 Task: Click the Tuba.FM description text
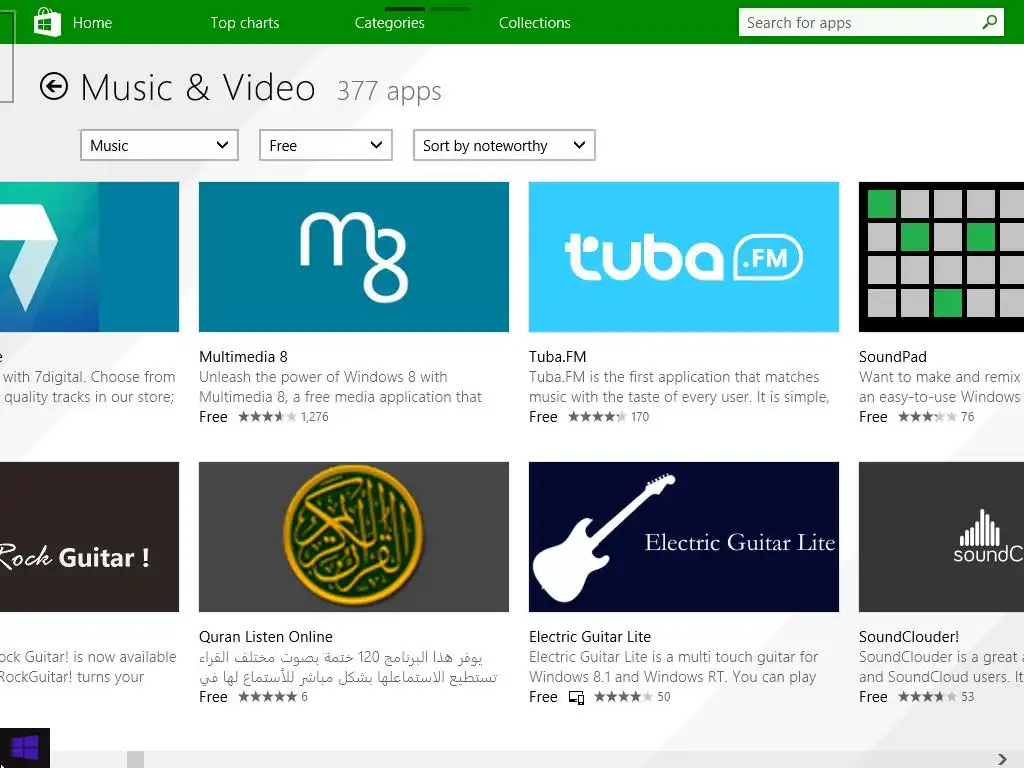coord(679,387)
